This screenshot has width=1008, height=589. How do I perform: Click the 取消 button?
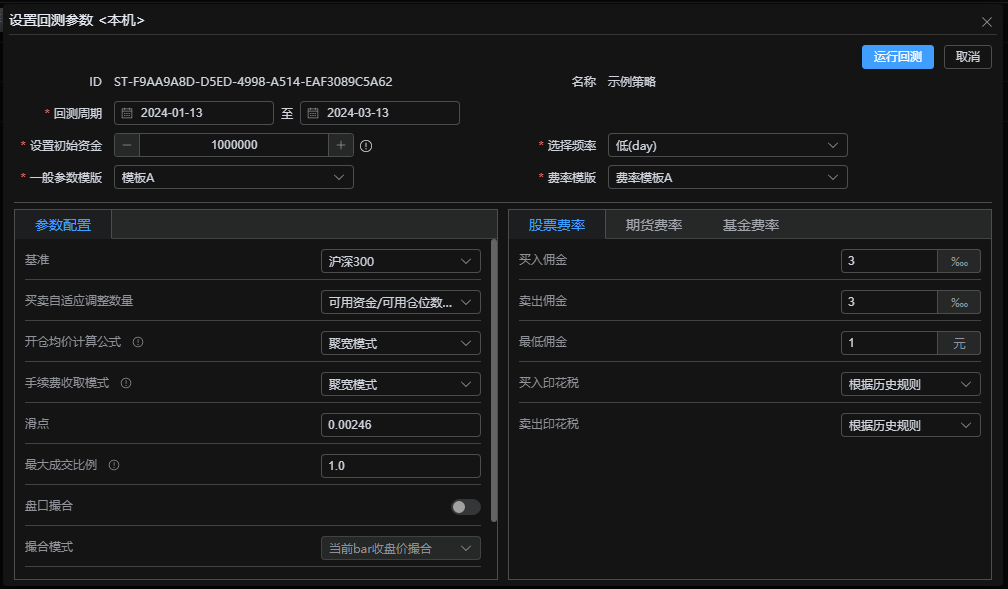point(967,57)
